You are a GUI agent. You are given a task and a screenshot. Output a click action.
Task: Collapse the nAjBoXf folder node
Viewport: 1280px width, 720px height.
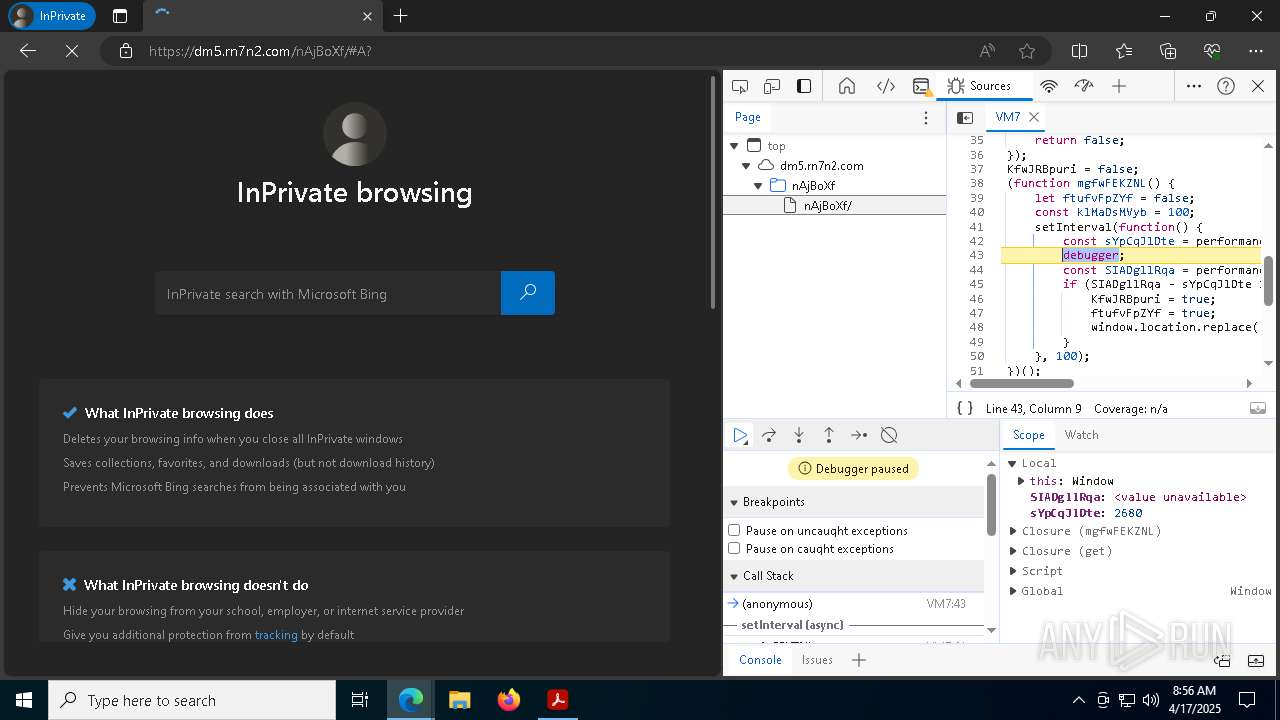click(x=758, y=186)
